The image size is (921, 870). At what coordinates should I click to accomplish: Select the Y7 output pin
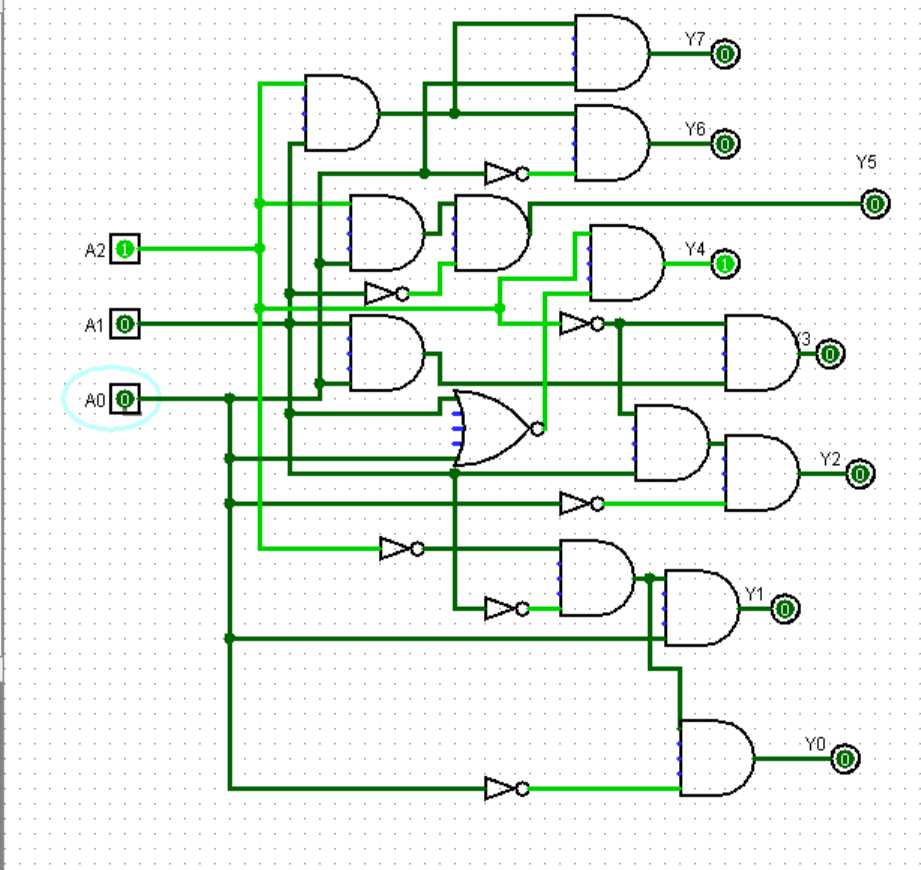(x=726, y=53)
